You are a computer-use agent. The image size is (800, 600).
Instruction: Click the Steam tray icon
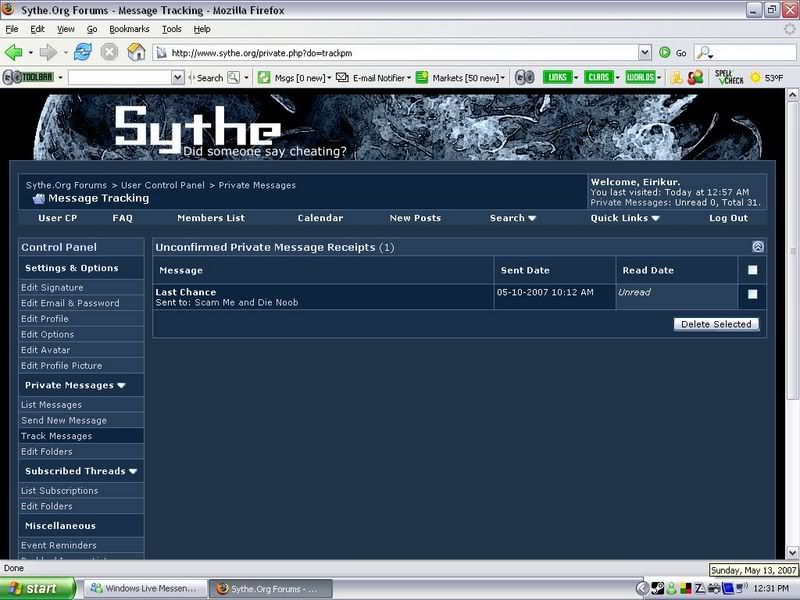pos(658,588)
